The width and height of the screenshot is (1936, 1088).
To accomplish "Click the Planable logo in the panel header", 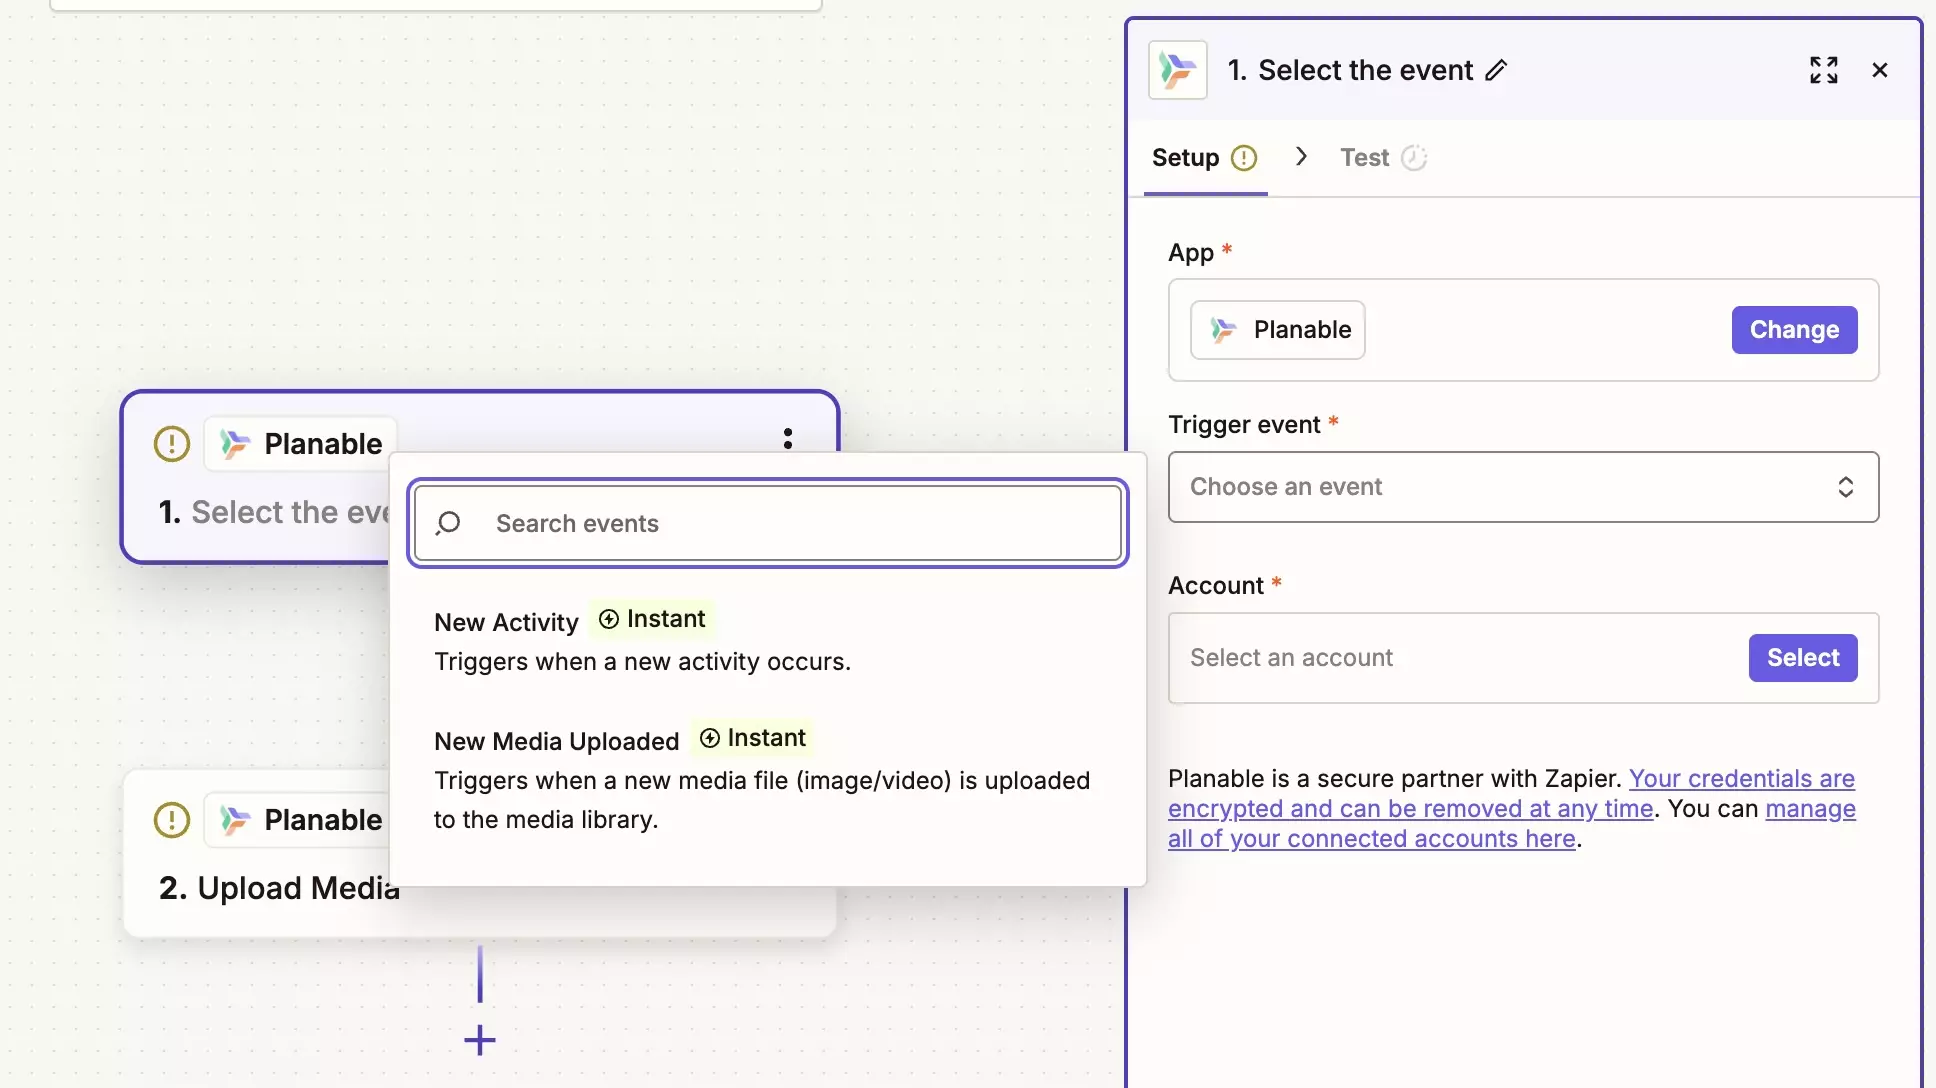I will coord(1178,70).
